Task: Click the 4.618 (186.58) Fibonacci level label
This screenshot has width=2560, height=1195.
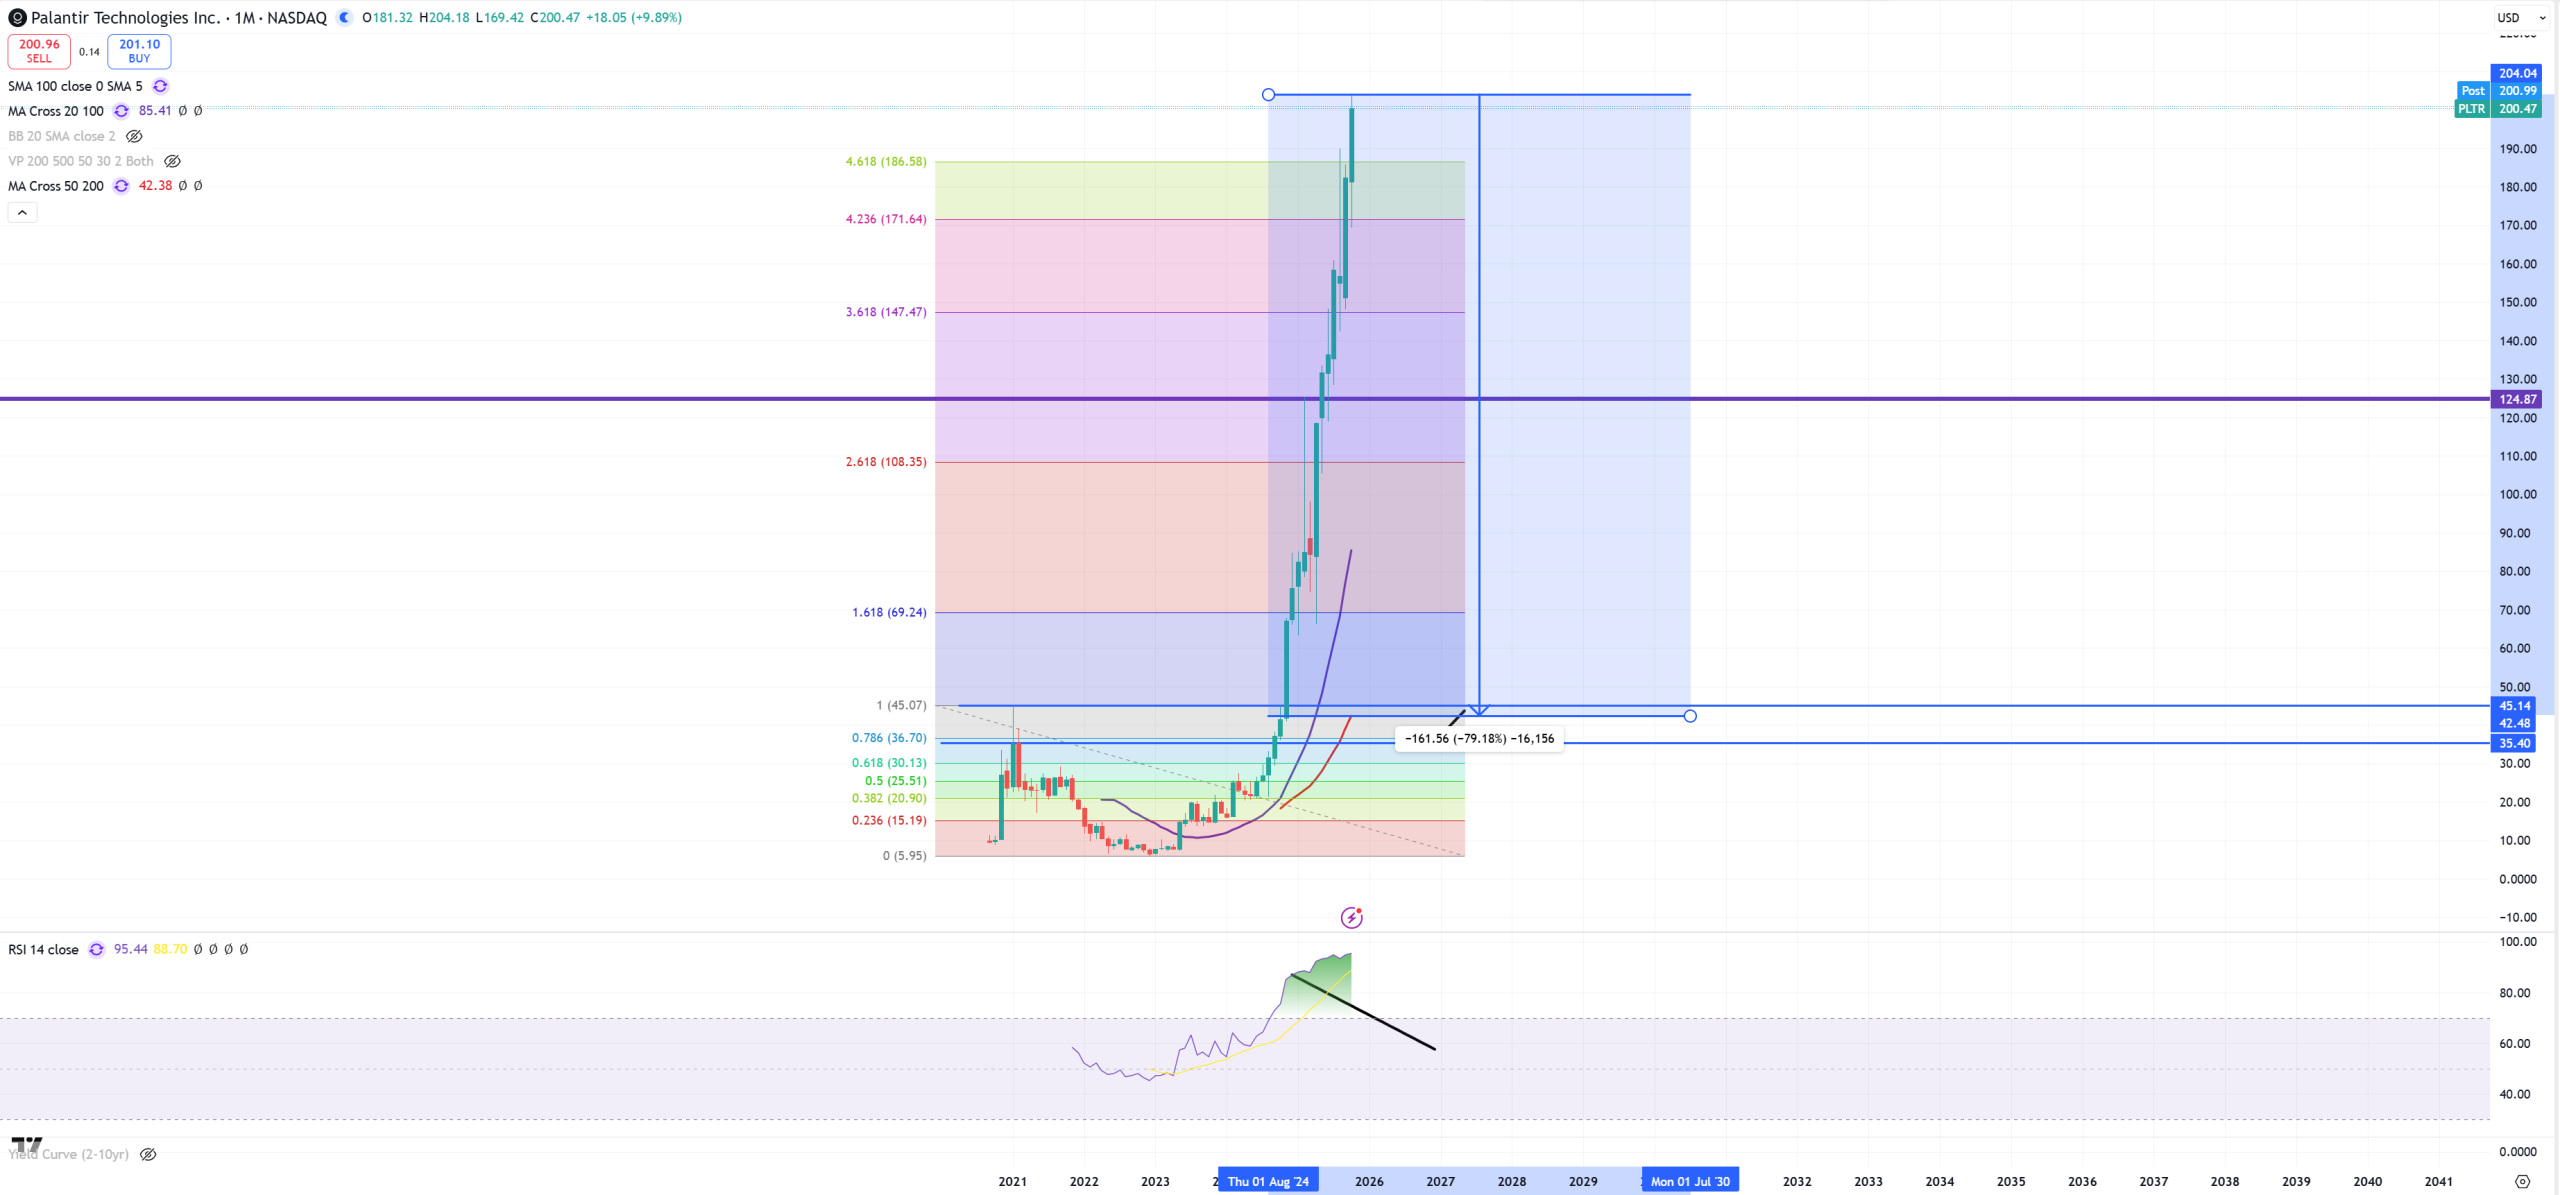Action: click(x=885, y=161)
